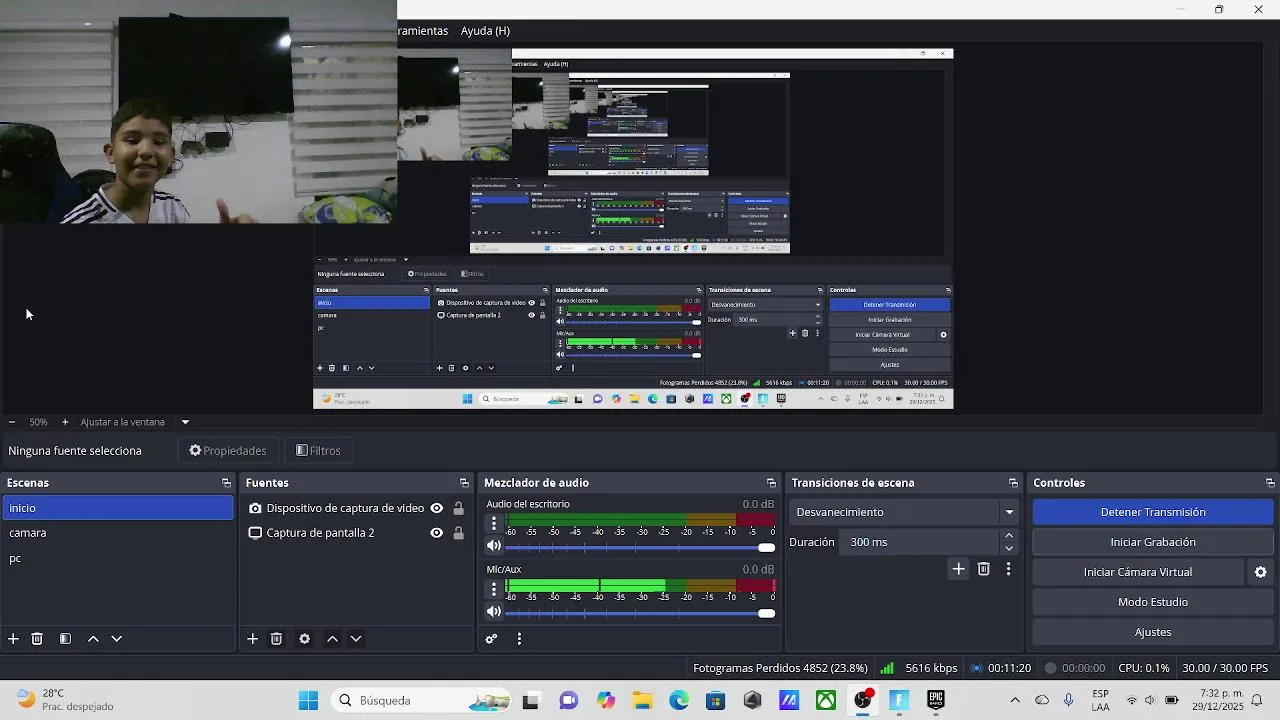Image resolution: width=1280 pixels, height=720 pixels.
Task: Undock the Controles panel
Action: pyautogui.click(x=1270, y=483)
